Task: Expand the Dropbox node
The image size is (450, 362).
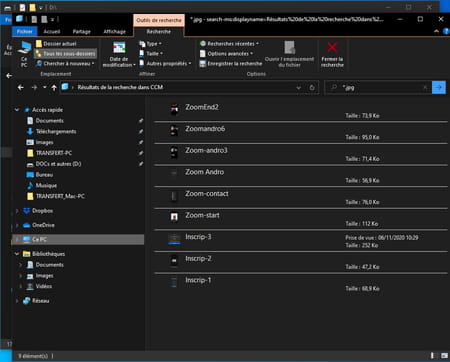Action: pyautogui.click(x=17, y=211)
